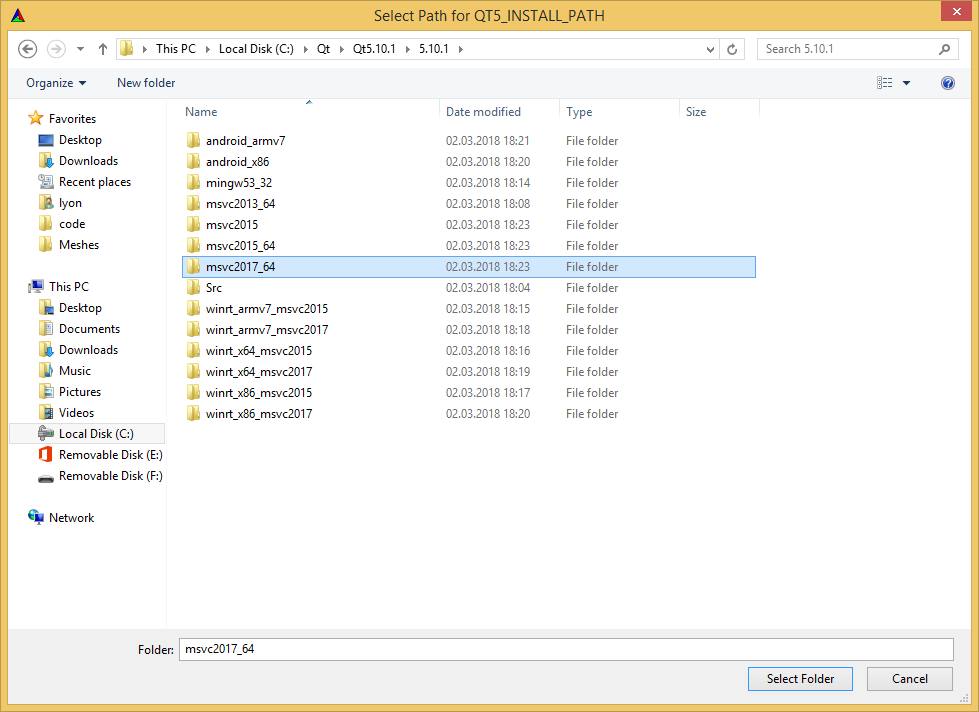Click the search magnifier icon

pos(944,48)
